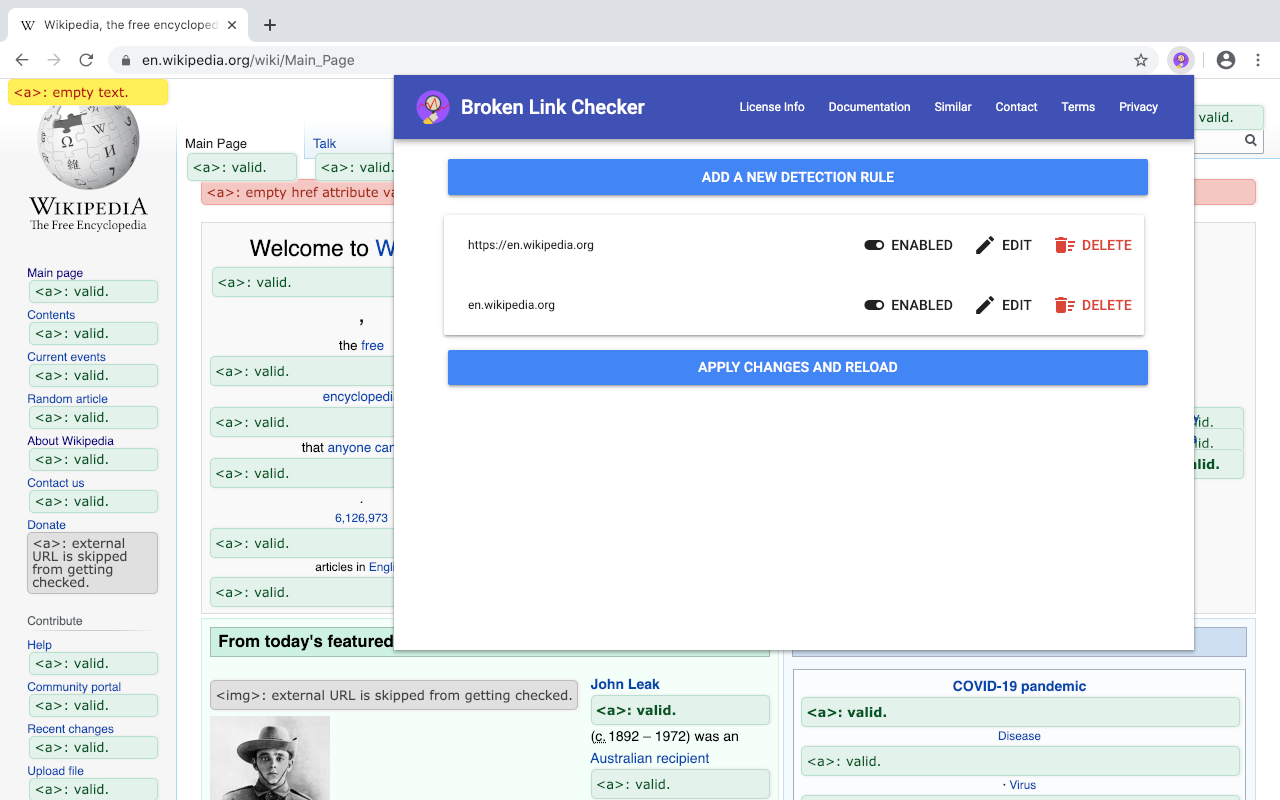
Task: Click APPLY CHANGES AND RELOAD button
Action: pos(798,367)
